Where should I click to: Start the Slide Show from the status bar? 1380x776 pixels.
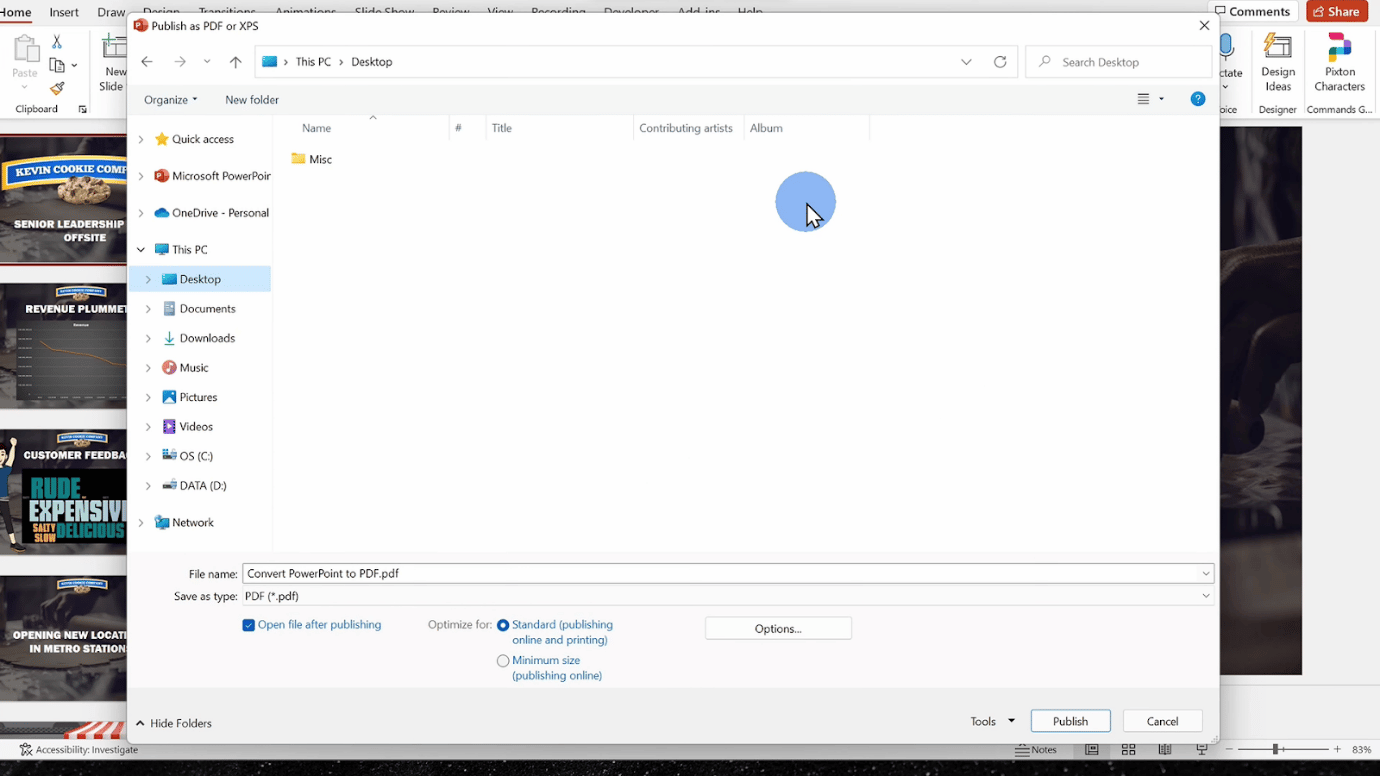click(x=1201, y=749)
